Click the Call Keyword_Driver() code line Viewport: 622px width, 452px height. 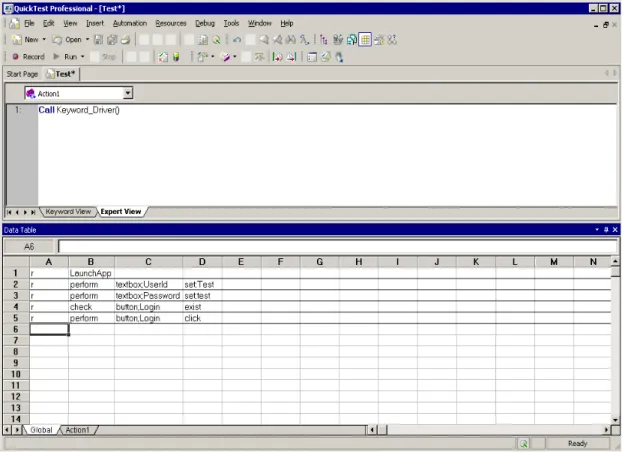79,110
